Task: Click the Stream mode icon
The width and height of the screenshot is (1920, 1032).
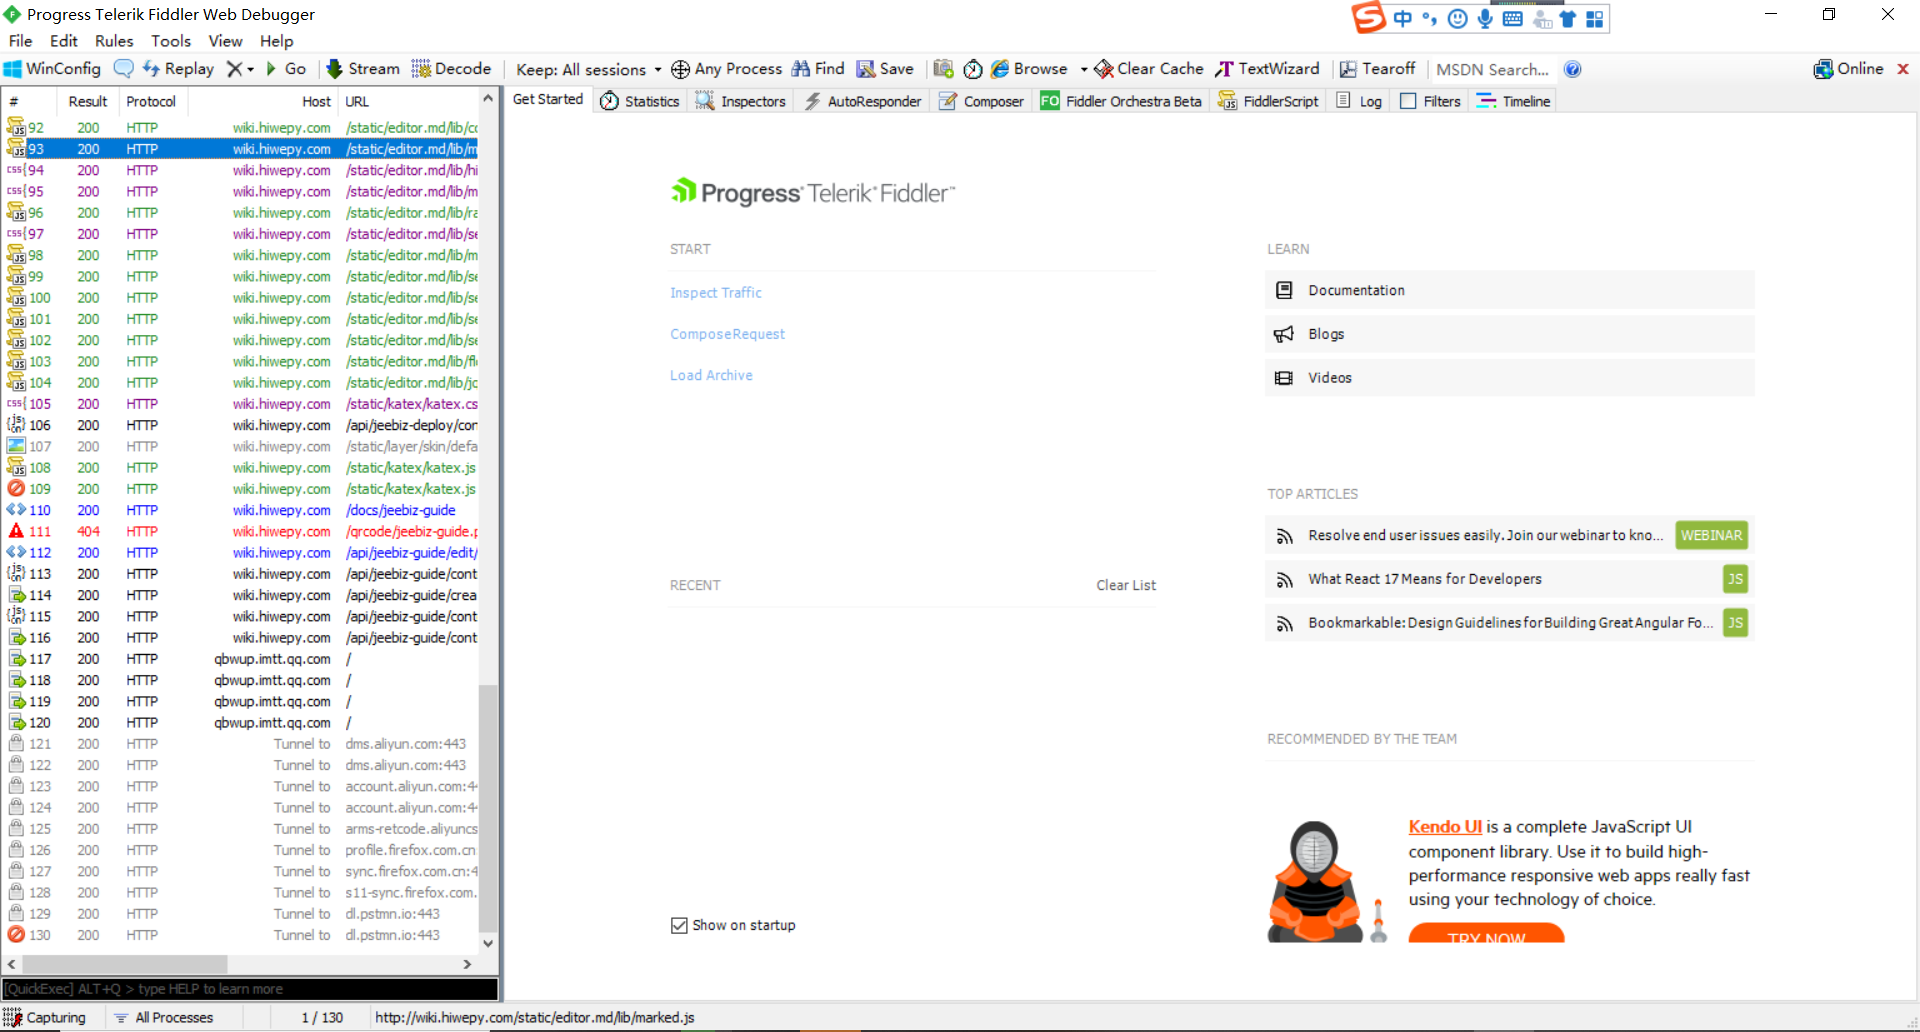Action: pos(335,69)
